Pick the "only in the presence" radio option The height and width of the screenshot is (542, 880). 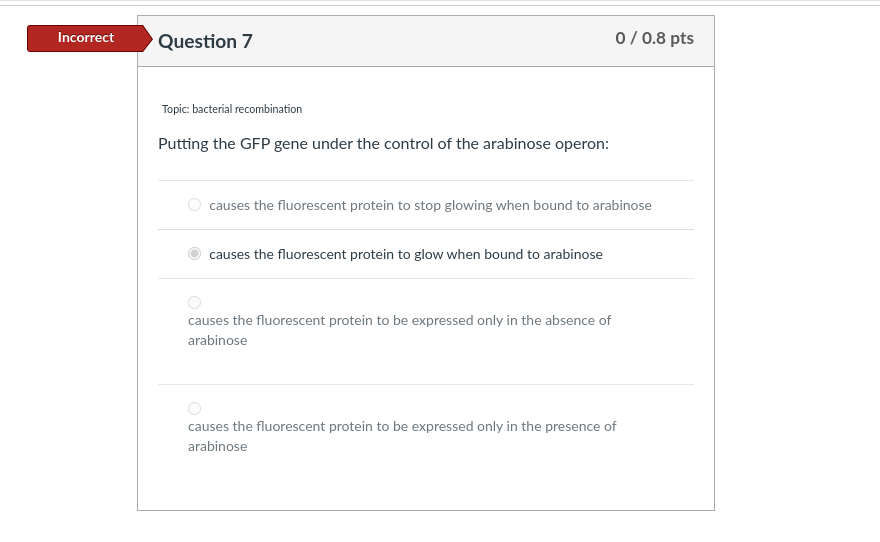[195, 408]
